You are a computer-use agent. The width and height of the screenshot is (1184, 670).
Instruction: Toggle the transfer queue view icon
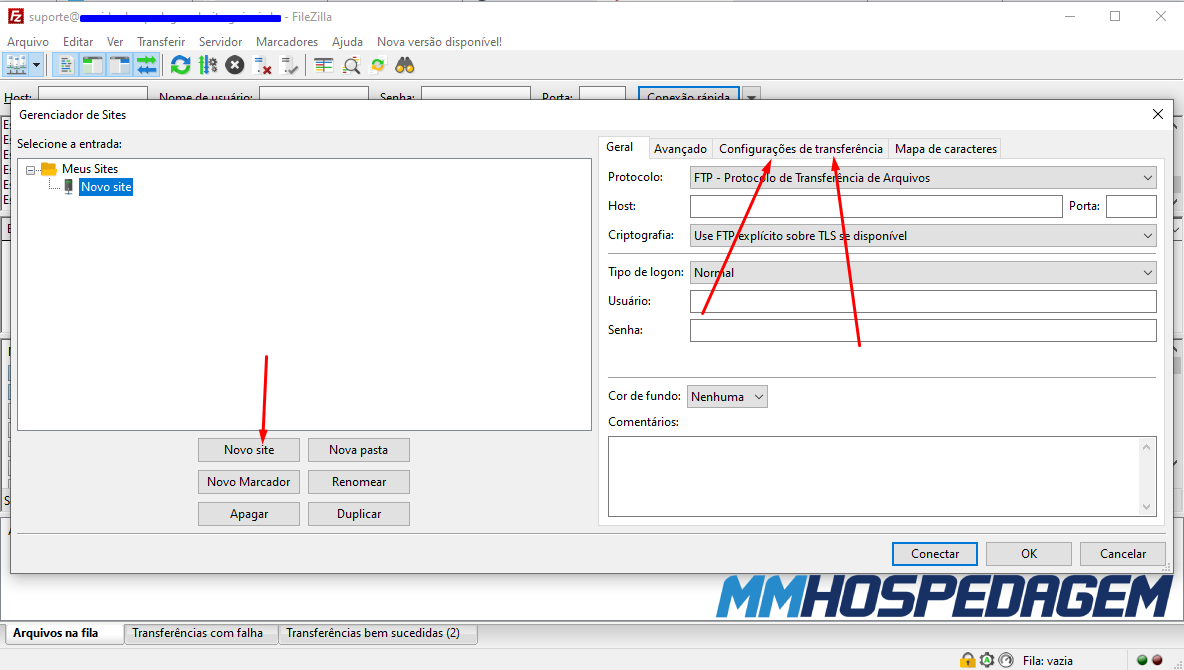[x=146, y=66]
